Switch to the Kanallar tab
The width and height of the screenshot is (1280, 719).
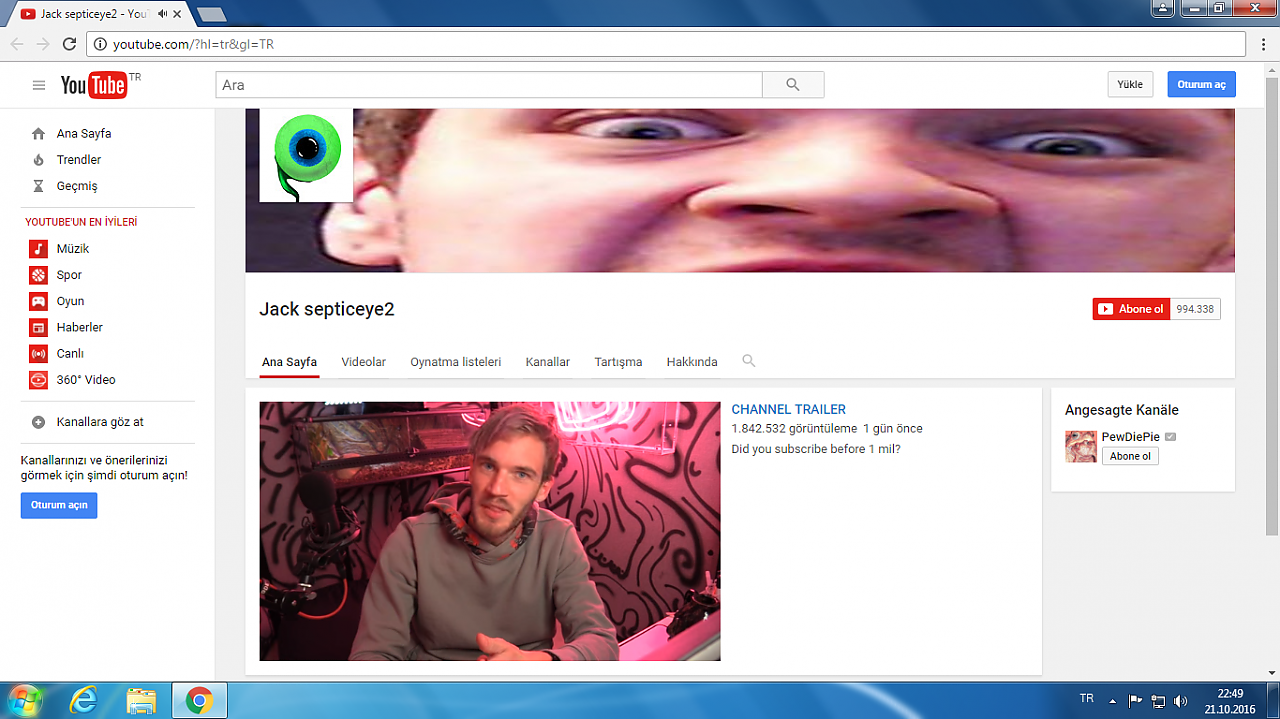coord(548,362)
